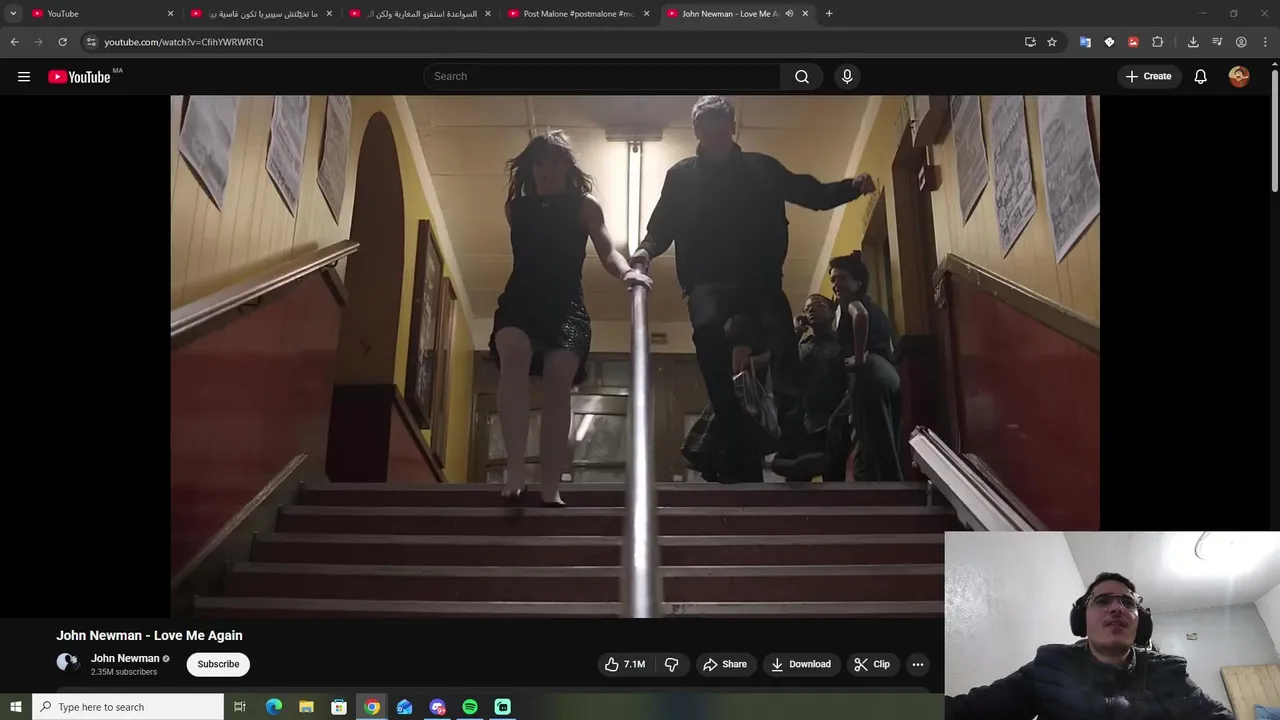
Task: Open Task View on the taskbar
Action: 240,707
